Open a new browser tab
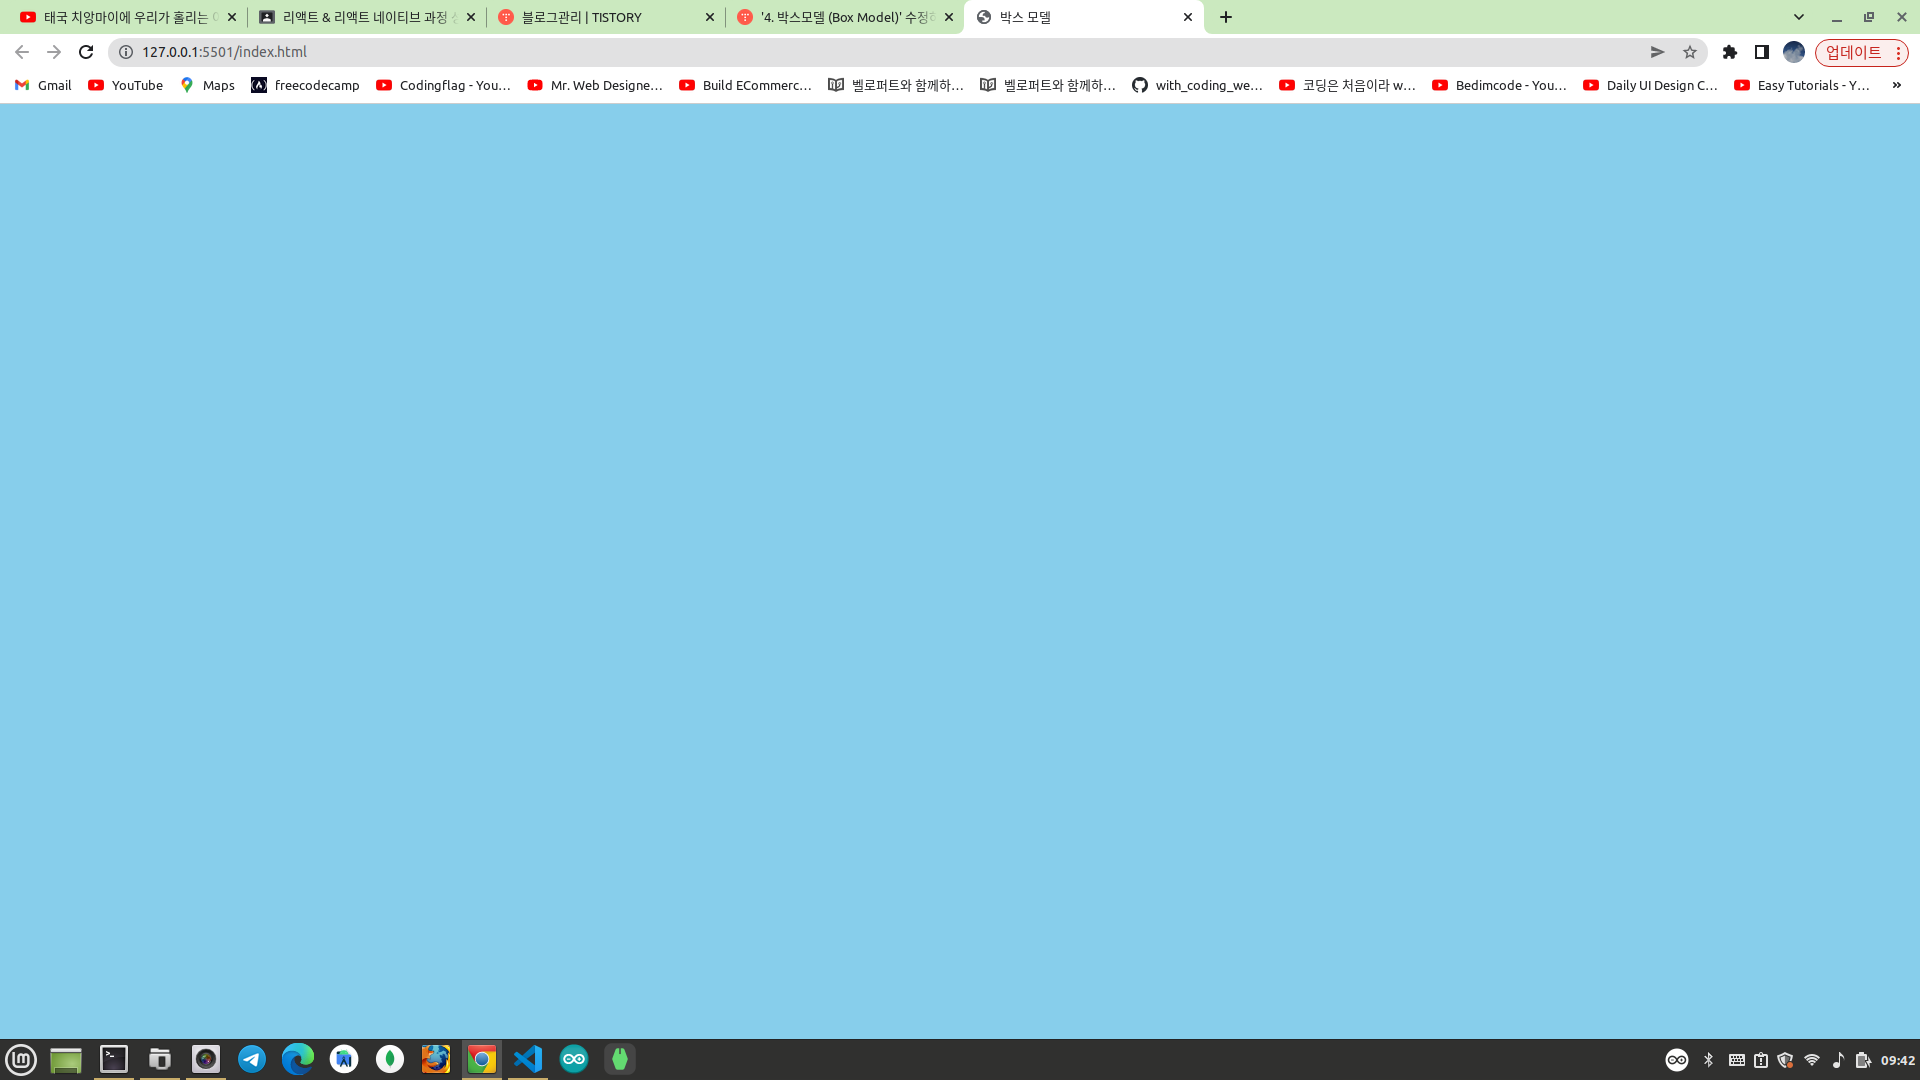The height and width of the screenshot is (1080, 1920). click(1226, 17)
